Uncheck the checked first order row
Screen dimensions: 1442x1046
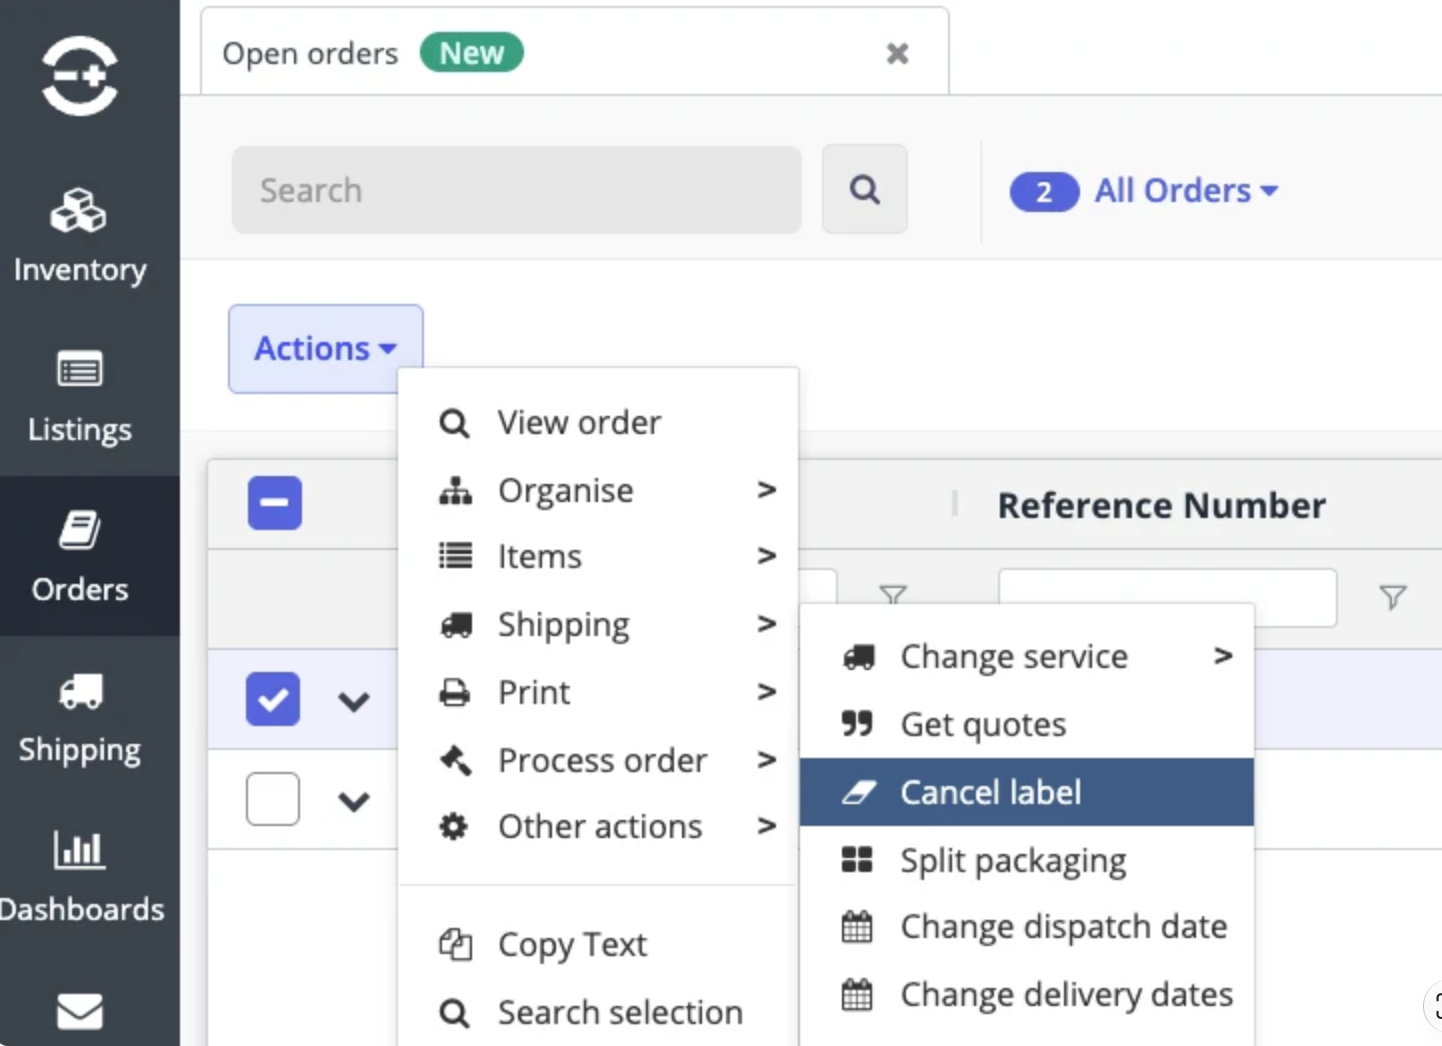[x=273, y=699]
